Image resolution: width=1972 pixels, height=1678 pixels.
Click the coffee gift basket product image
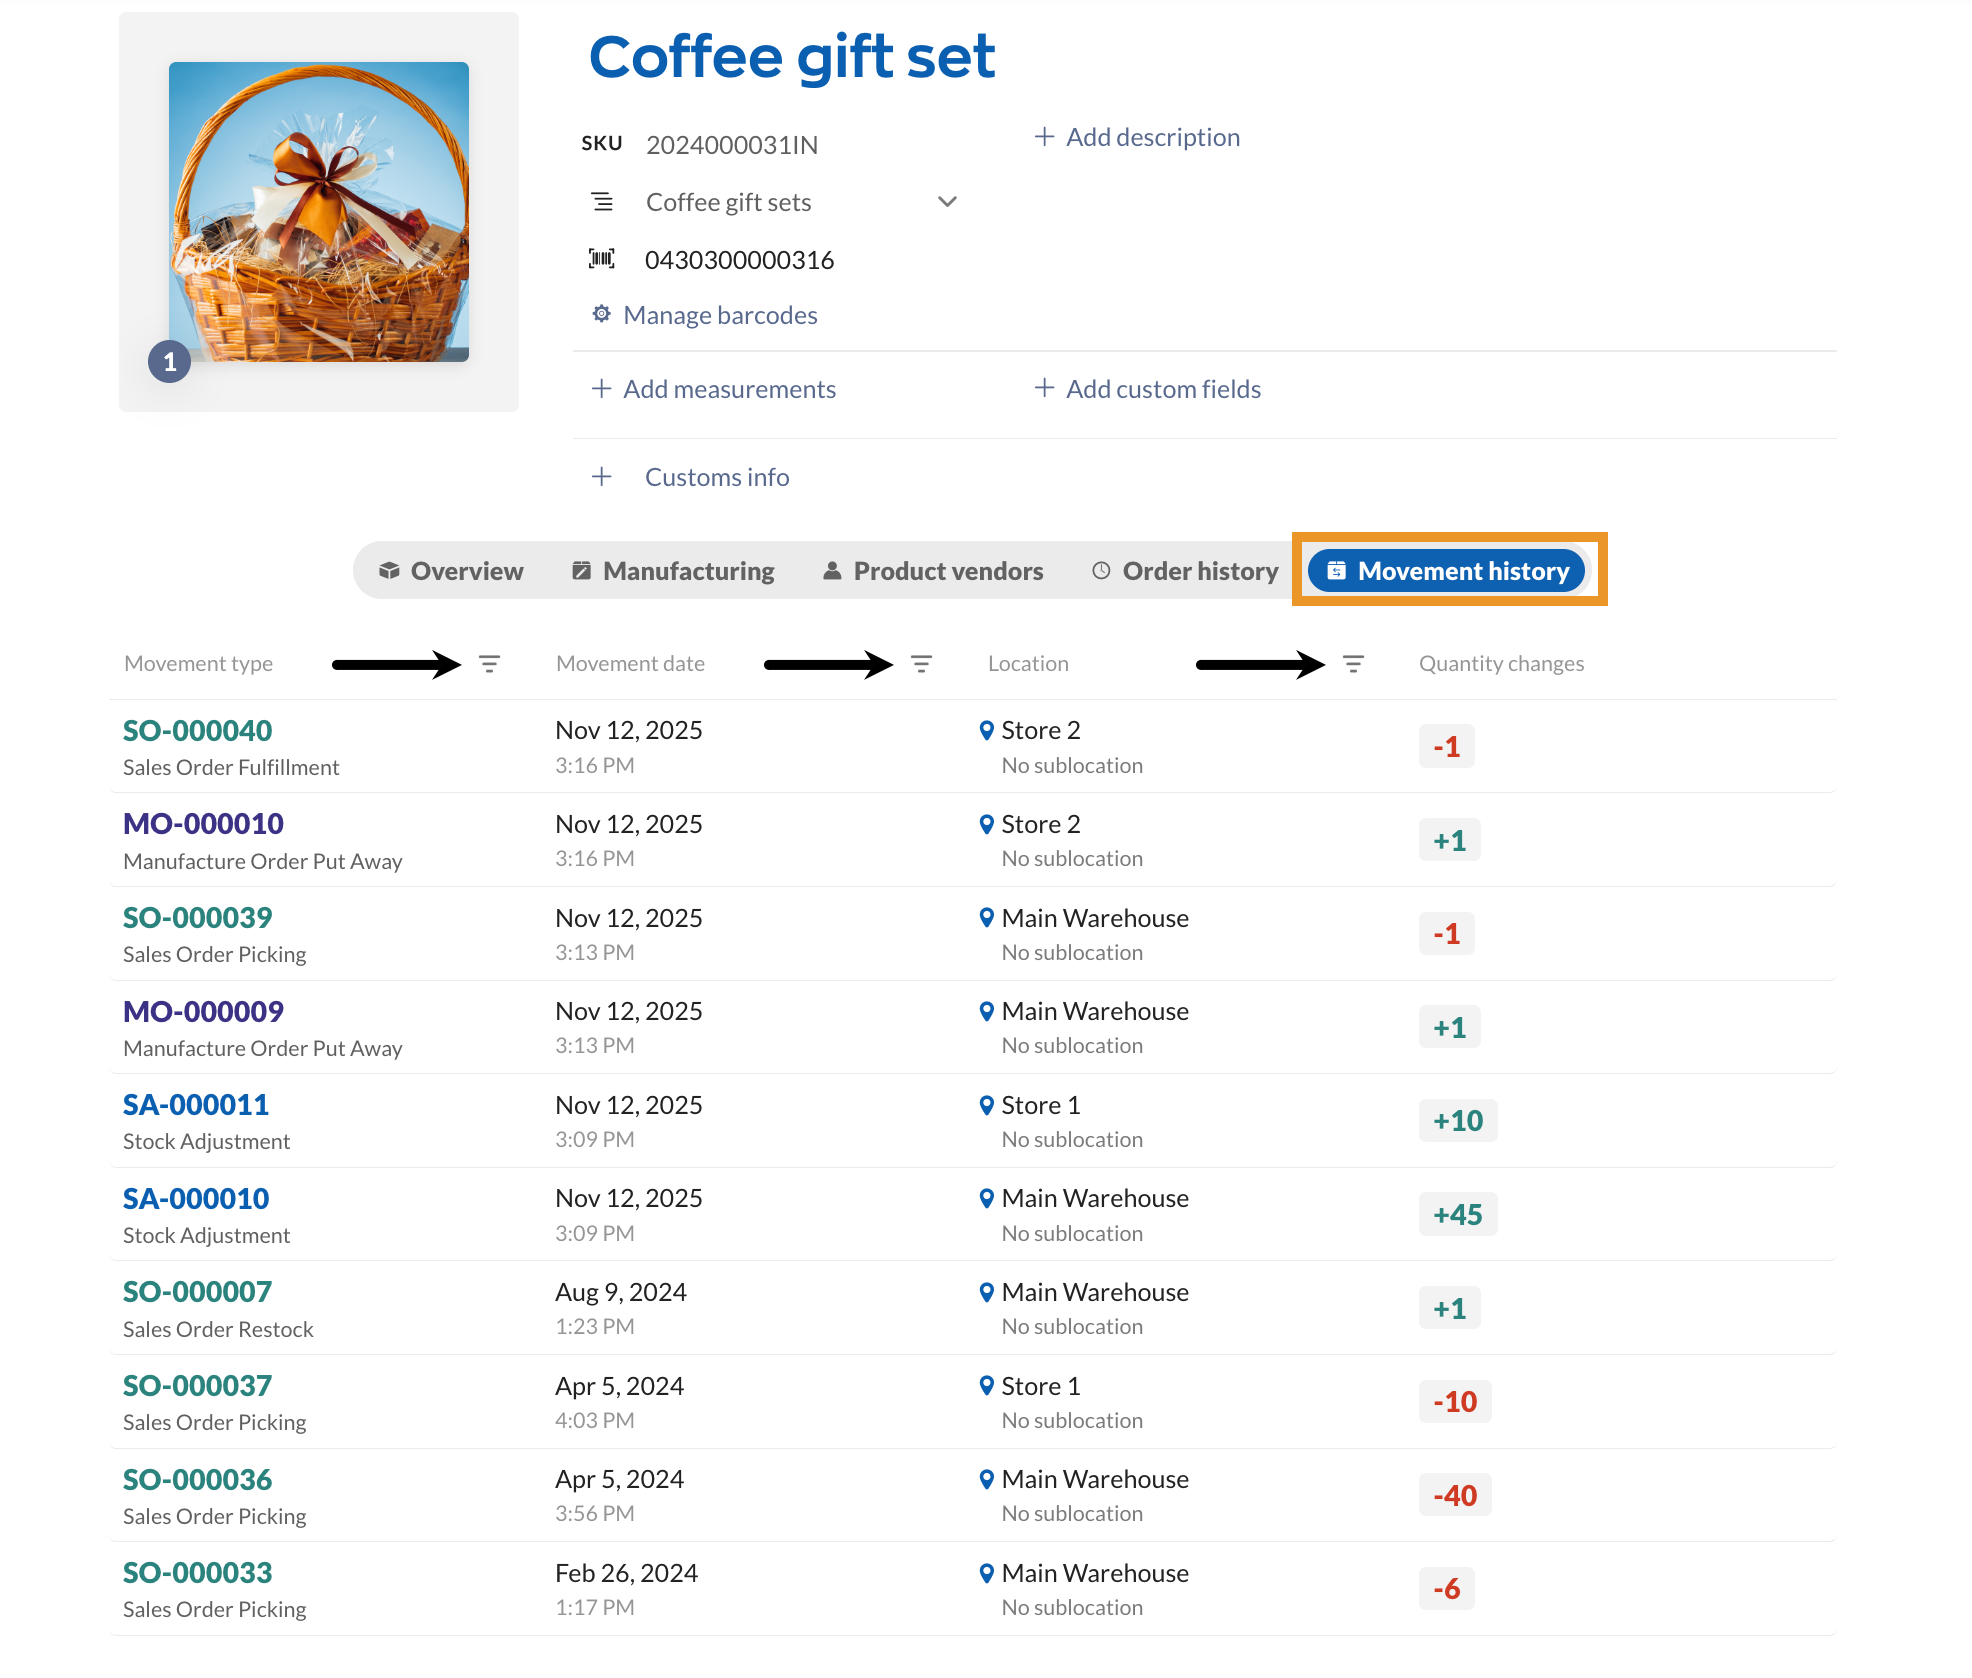tap(319, 212)
